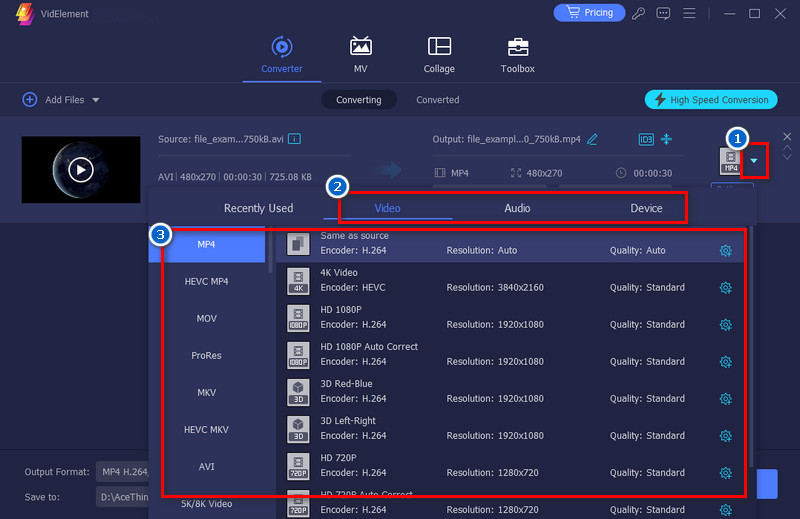Click the compress video icon beside ID3
The width and height of the screenshot is (800, 519).
tap(667, 139)
